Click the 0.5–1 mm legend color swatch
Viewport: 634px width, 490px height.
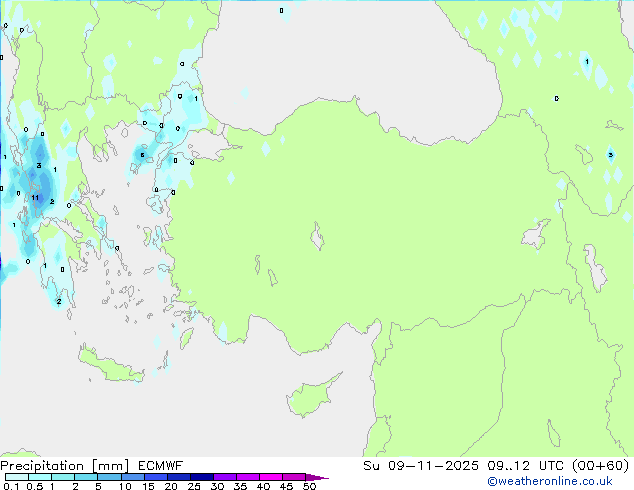[40, 477]
